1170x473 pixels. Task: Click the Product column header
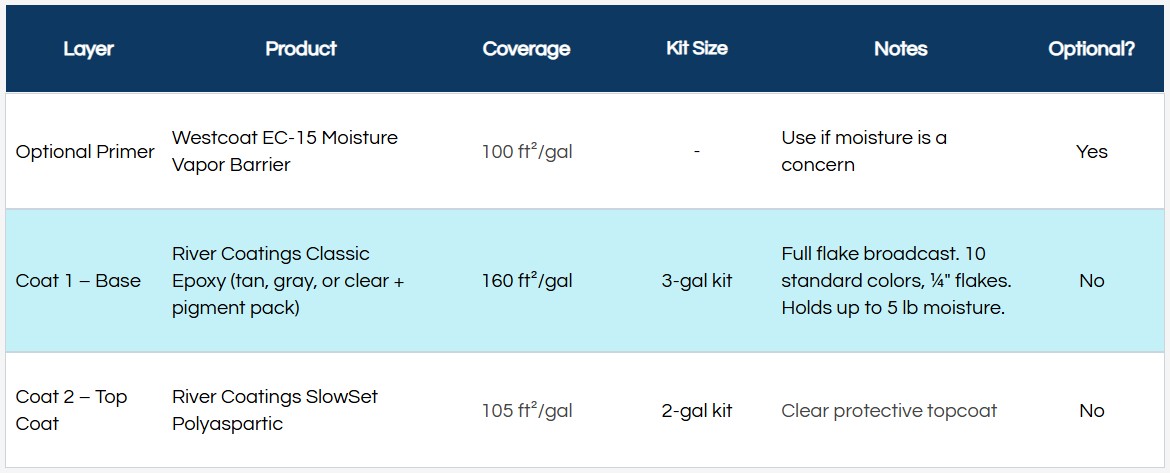tap(301, 49)
